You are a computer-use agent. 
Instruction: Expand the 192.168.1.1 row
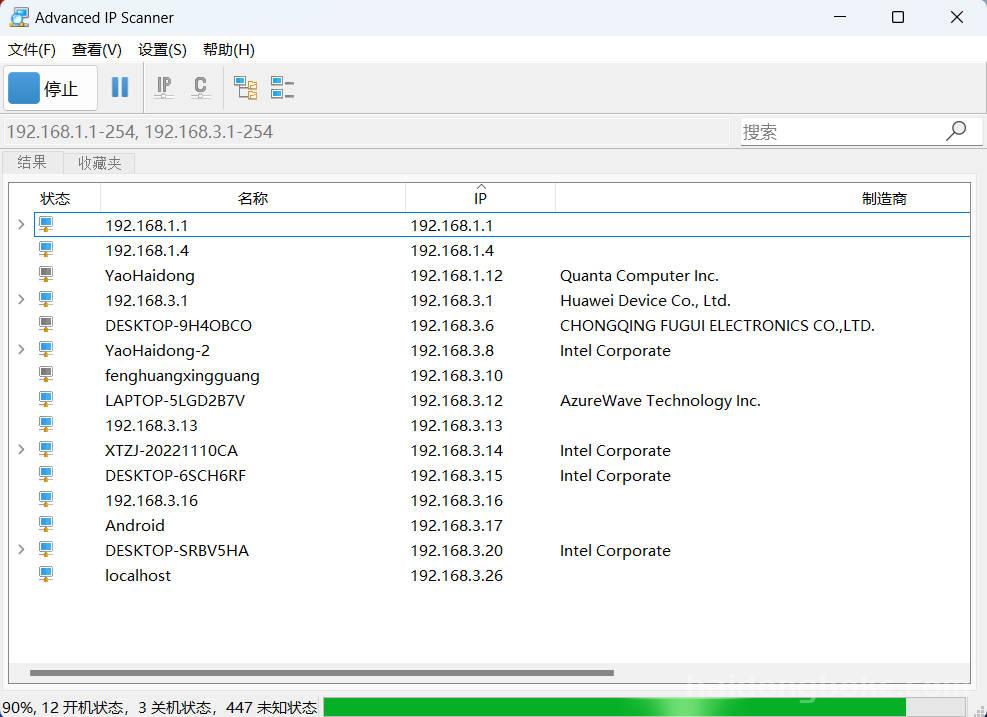click(21, 225)
